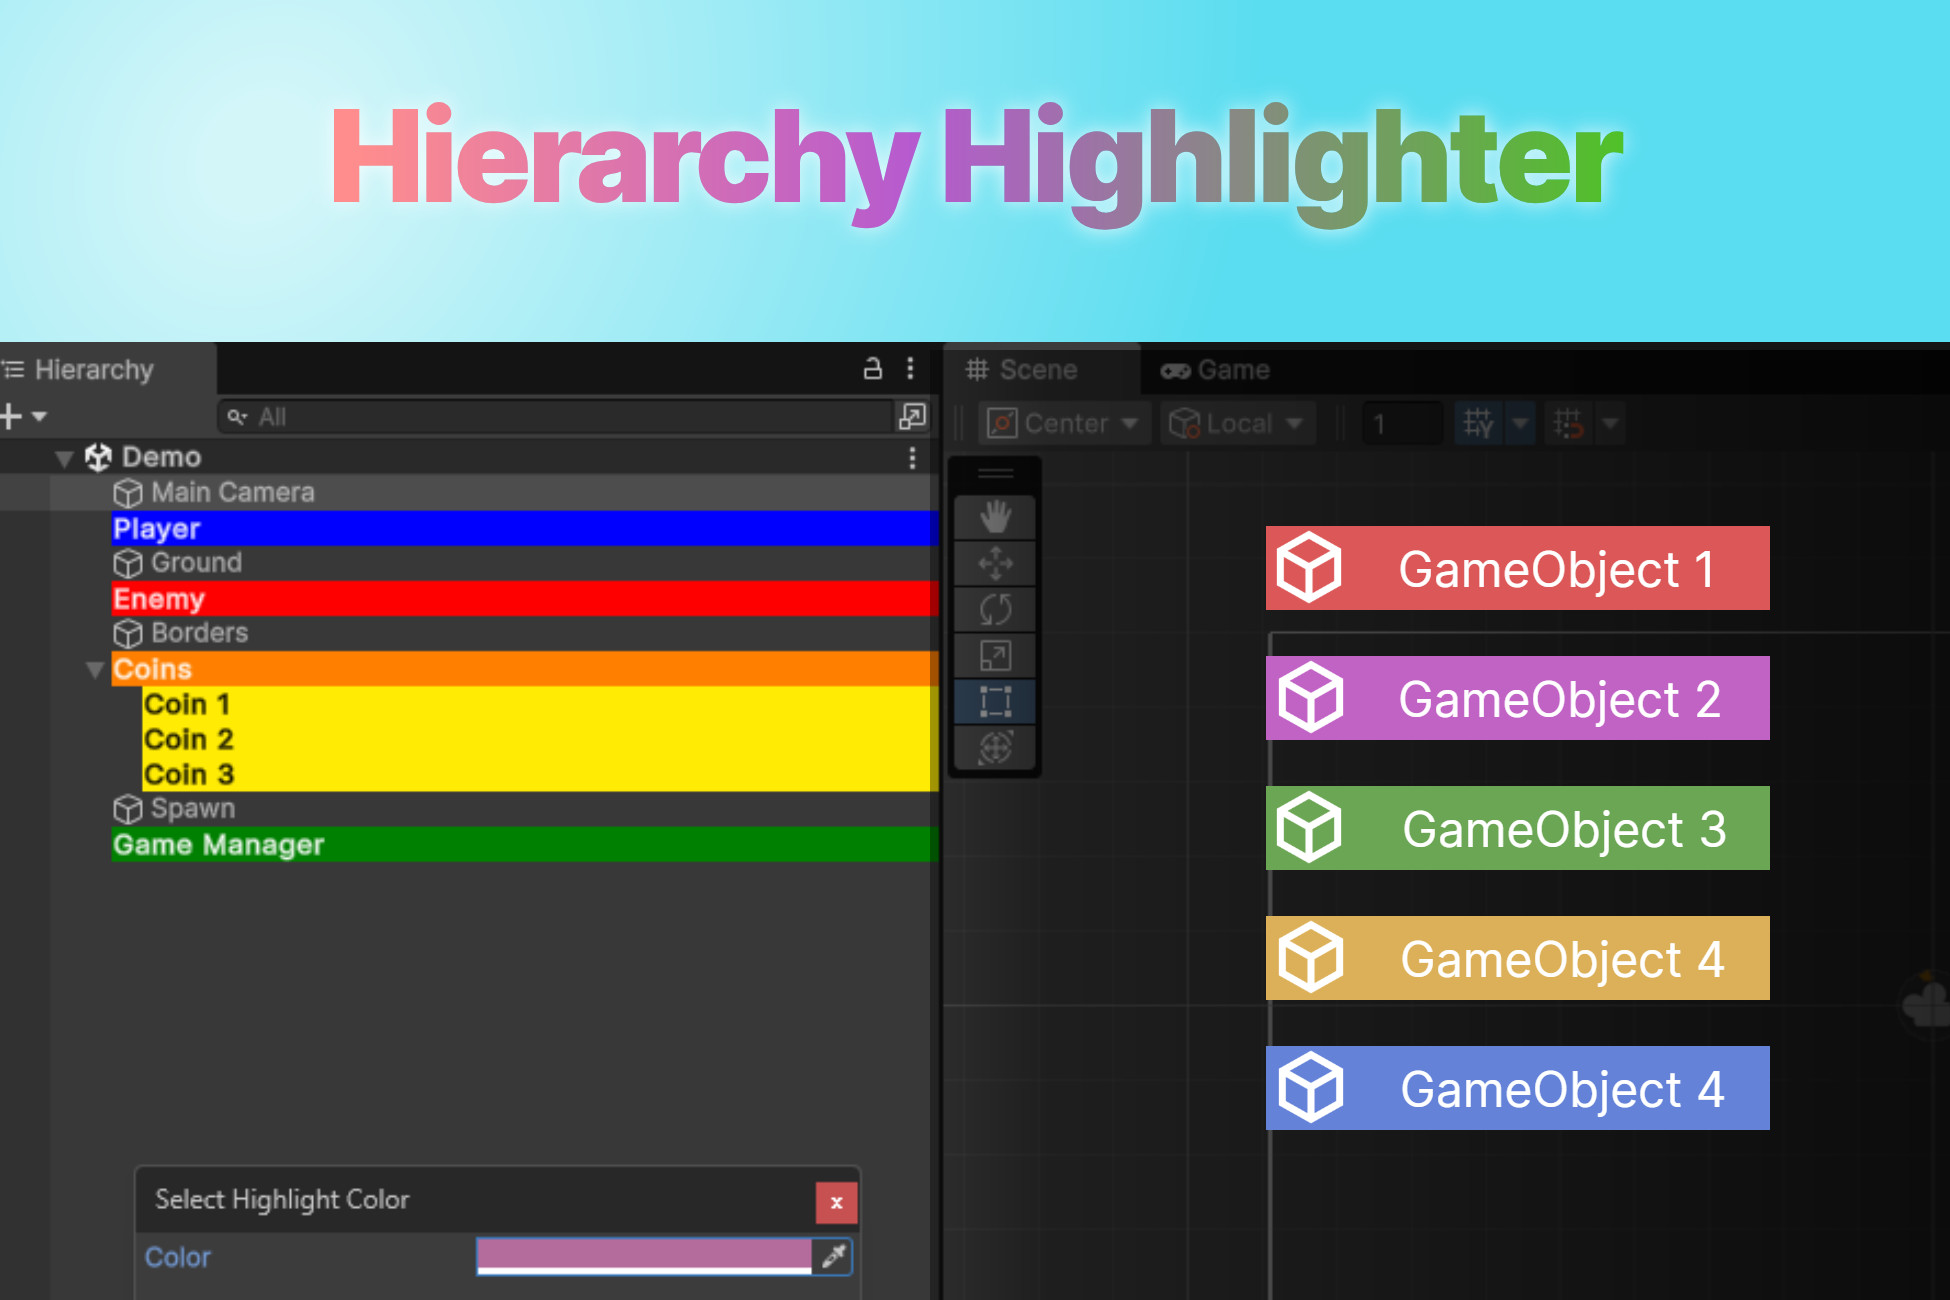Toggle the hierarchy lock padlock icon
Image resolution: width=1950 pixels, height=1300 pixels.
[x=872, y=369]
